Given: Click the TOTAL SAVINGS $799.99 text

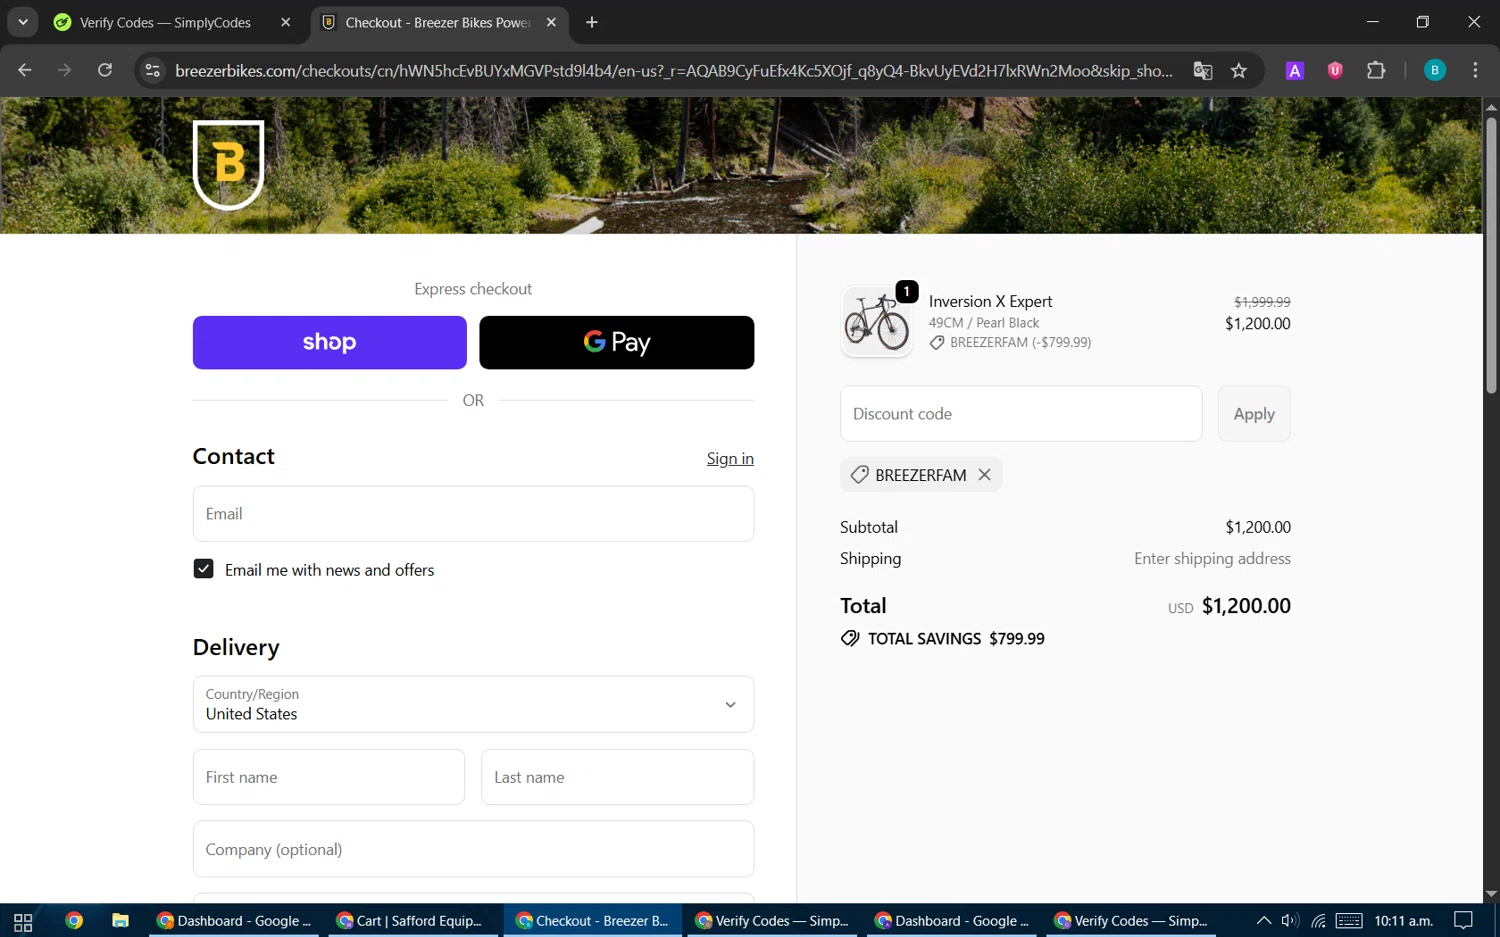Looking at the screenshot, I should pyautogui.click(x=956, y=639).
